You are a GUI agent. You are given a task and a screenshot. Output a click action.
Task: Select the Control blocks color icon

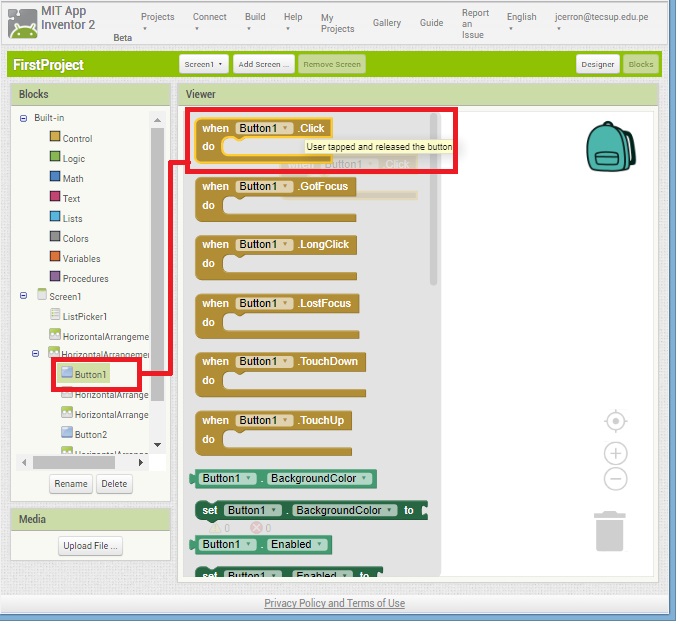point(55,137)
